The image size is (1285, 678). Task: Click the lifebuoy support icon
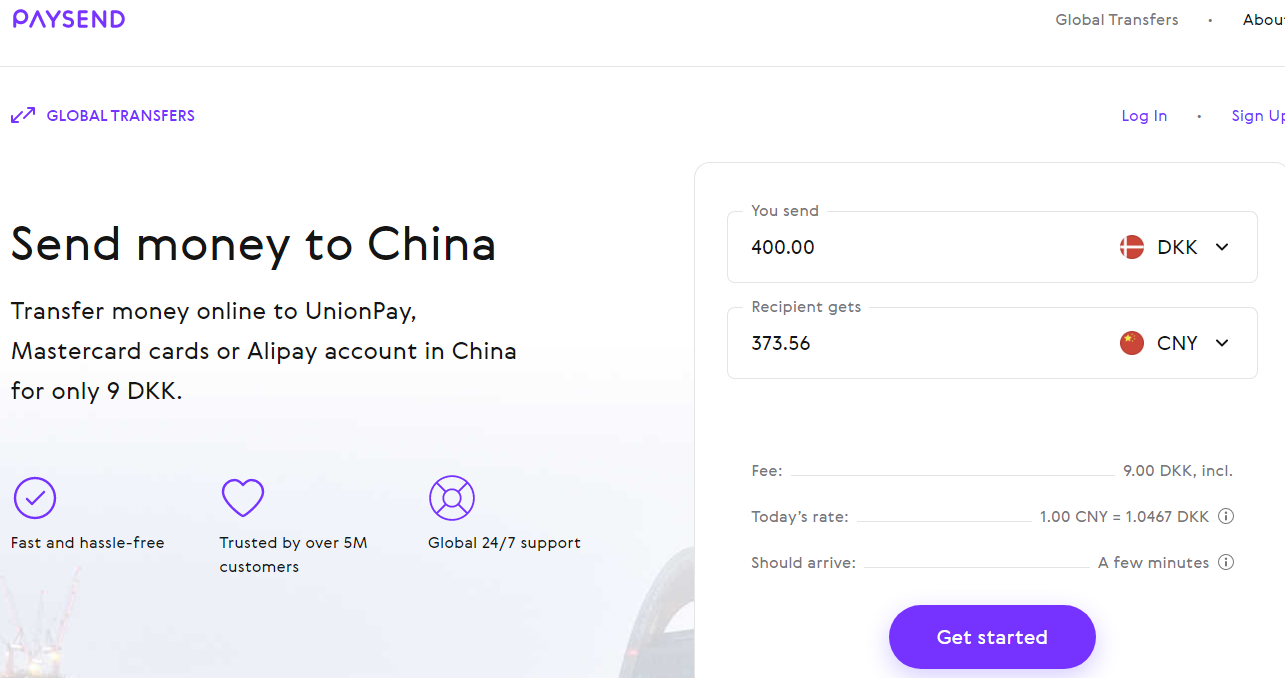(451, 497)
